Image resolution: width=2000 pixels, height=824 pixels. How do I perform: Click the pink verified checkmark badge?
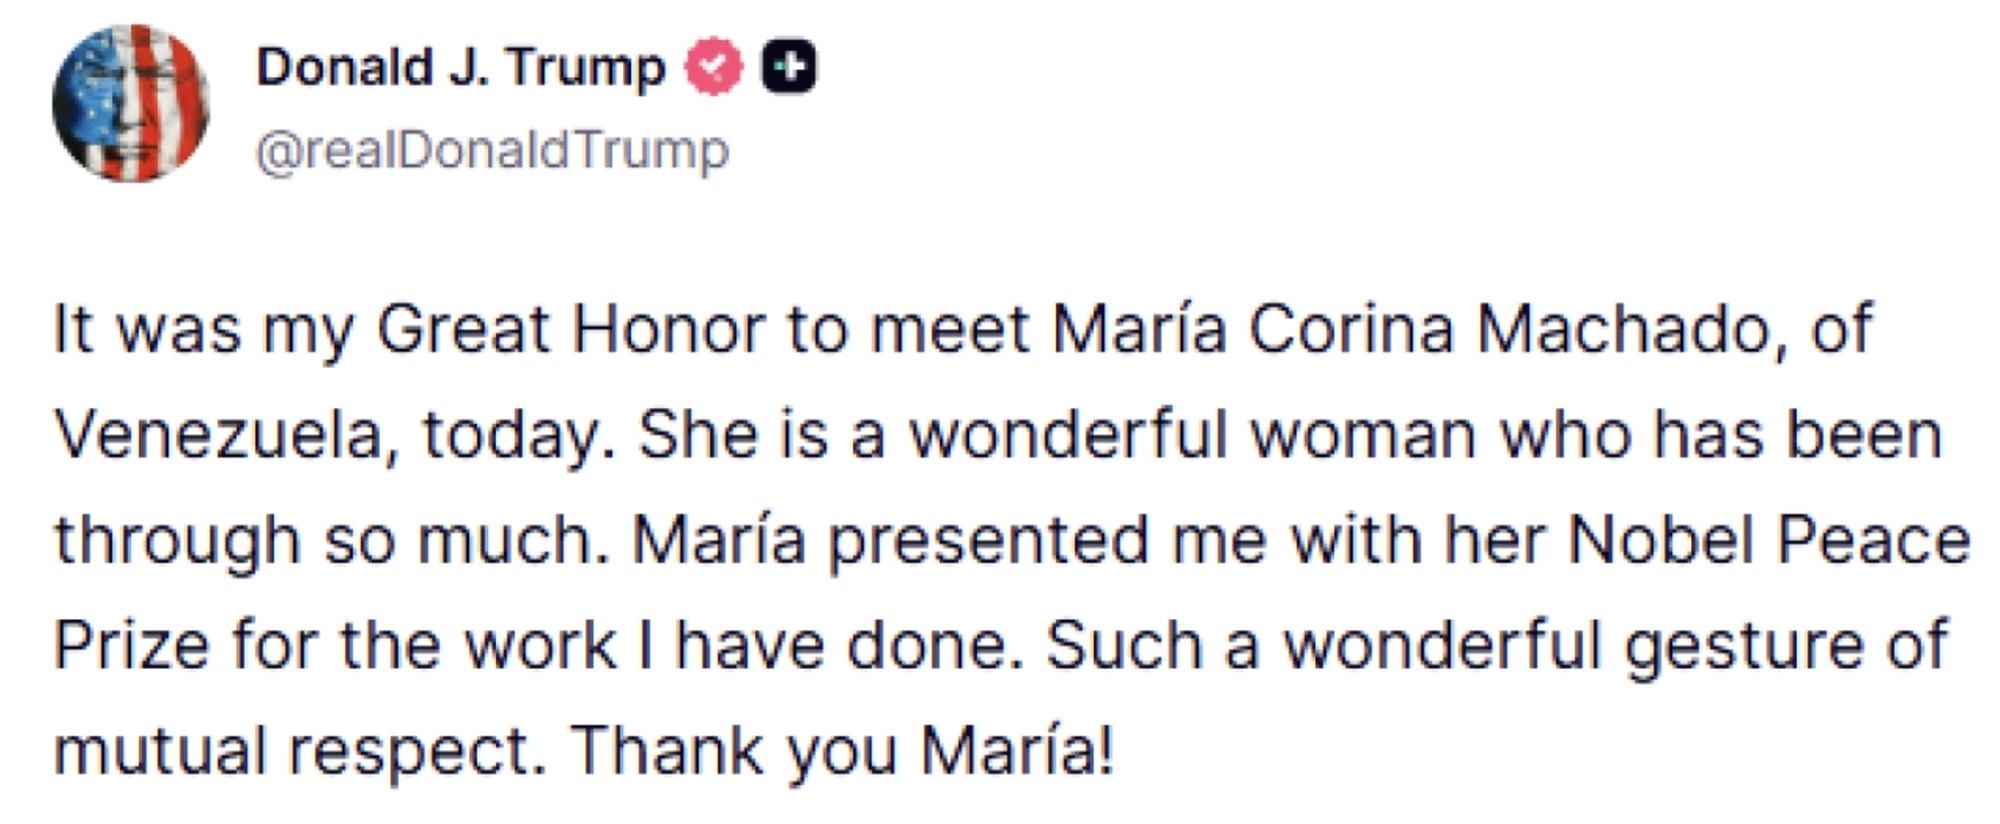click(x=713, y=67)
